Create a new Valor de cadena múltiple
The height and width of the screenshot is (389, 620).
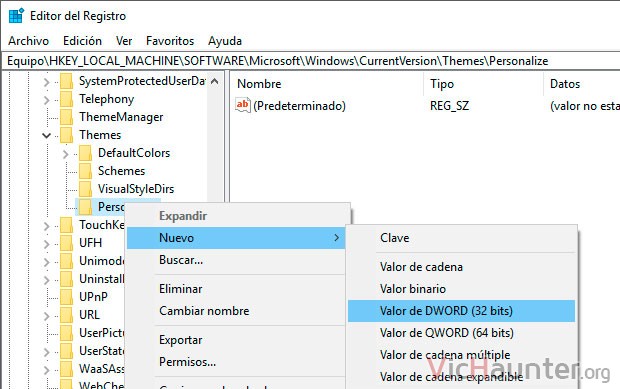[x=461, y=355]
